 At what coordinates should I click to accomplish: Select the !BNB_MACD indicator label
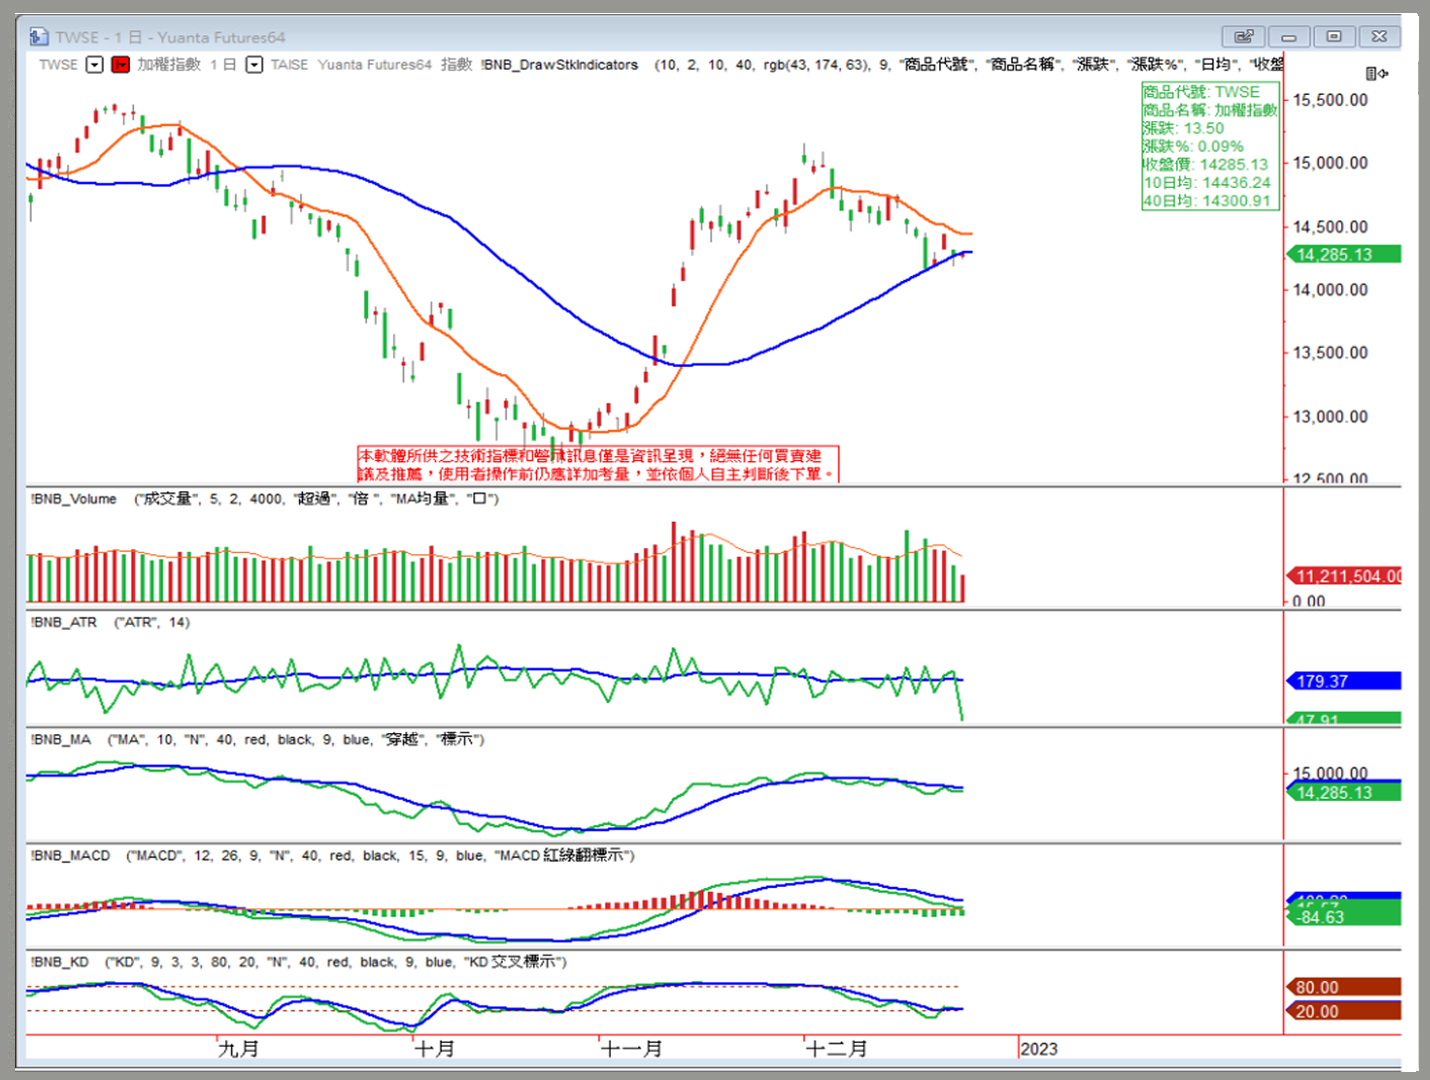[70, 856]
